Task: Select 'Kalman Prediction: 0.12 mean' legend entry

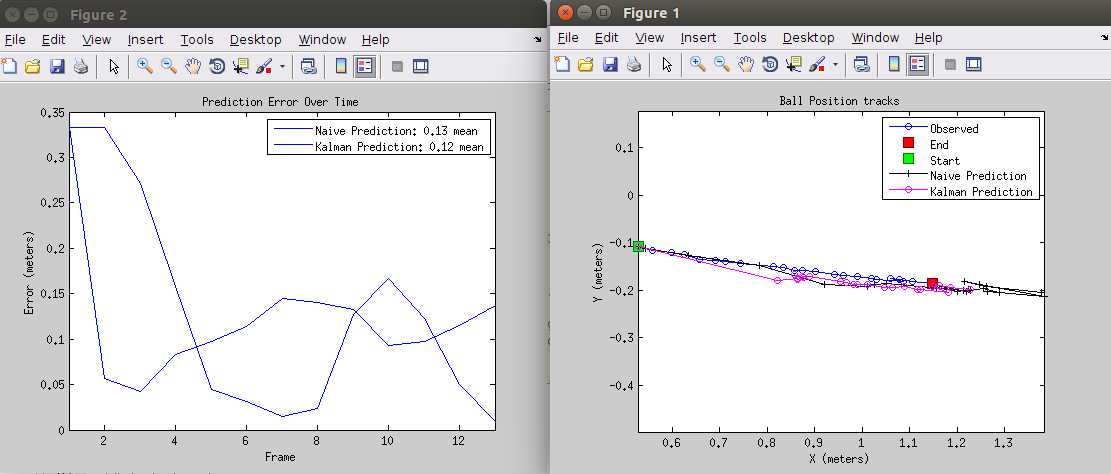Action: [378, 147]
